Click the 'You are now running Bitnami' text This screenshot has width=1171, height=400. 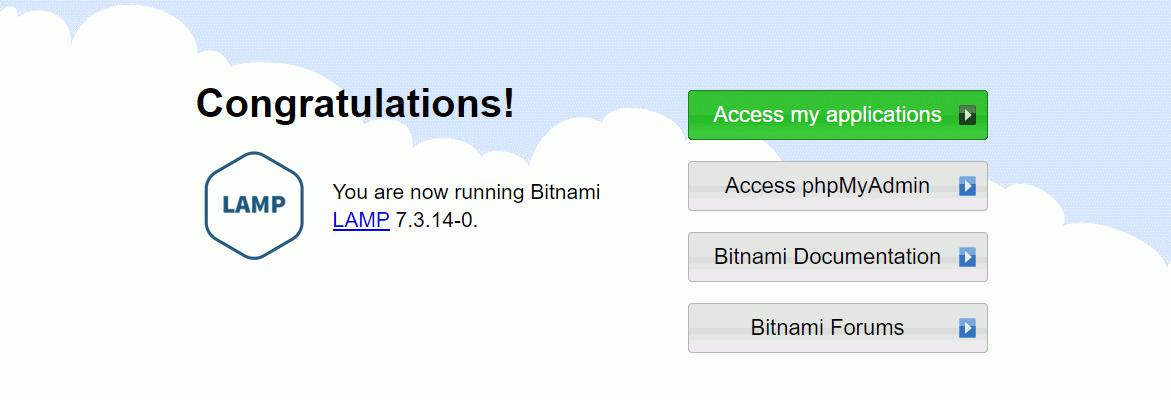466,192
